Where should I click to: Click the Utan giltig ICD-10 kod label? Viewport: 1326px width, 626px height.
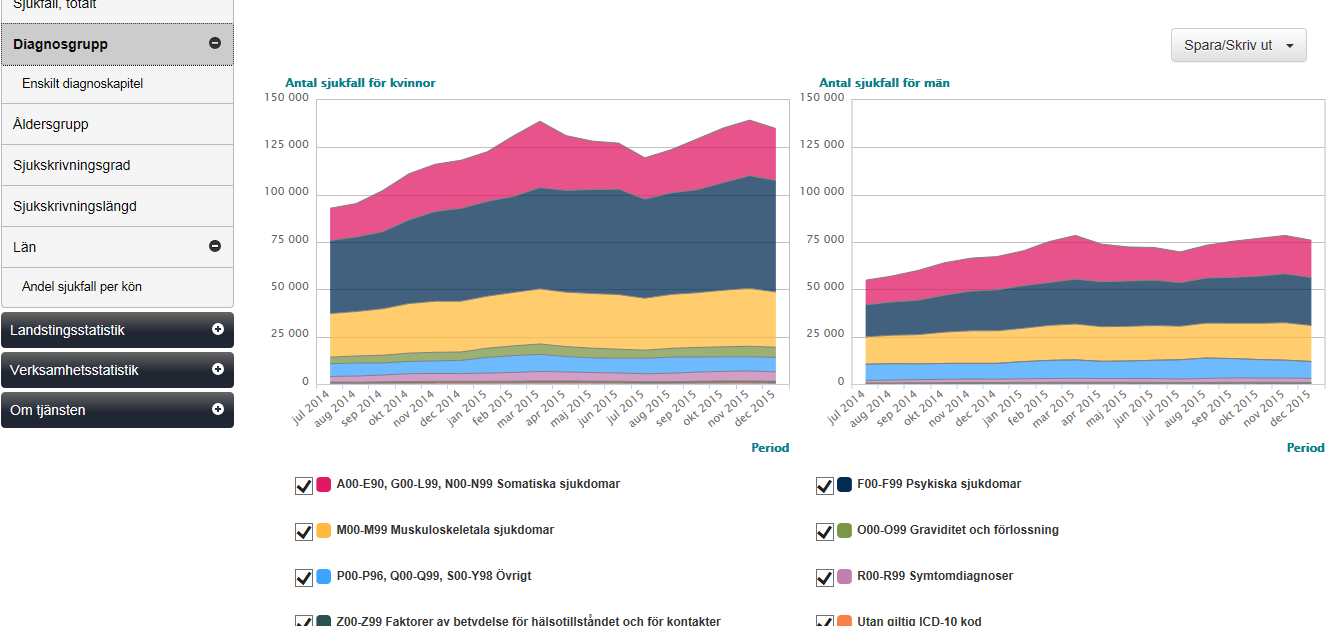919,621
